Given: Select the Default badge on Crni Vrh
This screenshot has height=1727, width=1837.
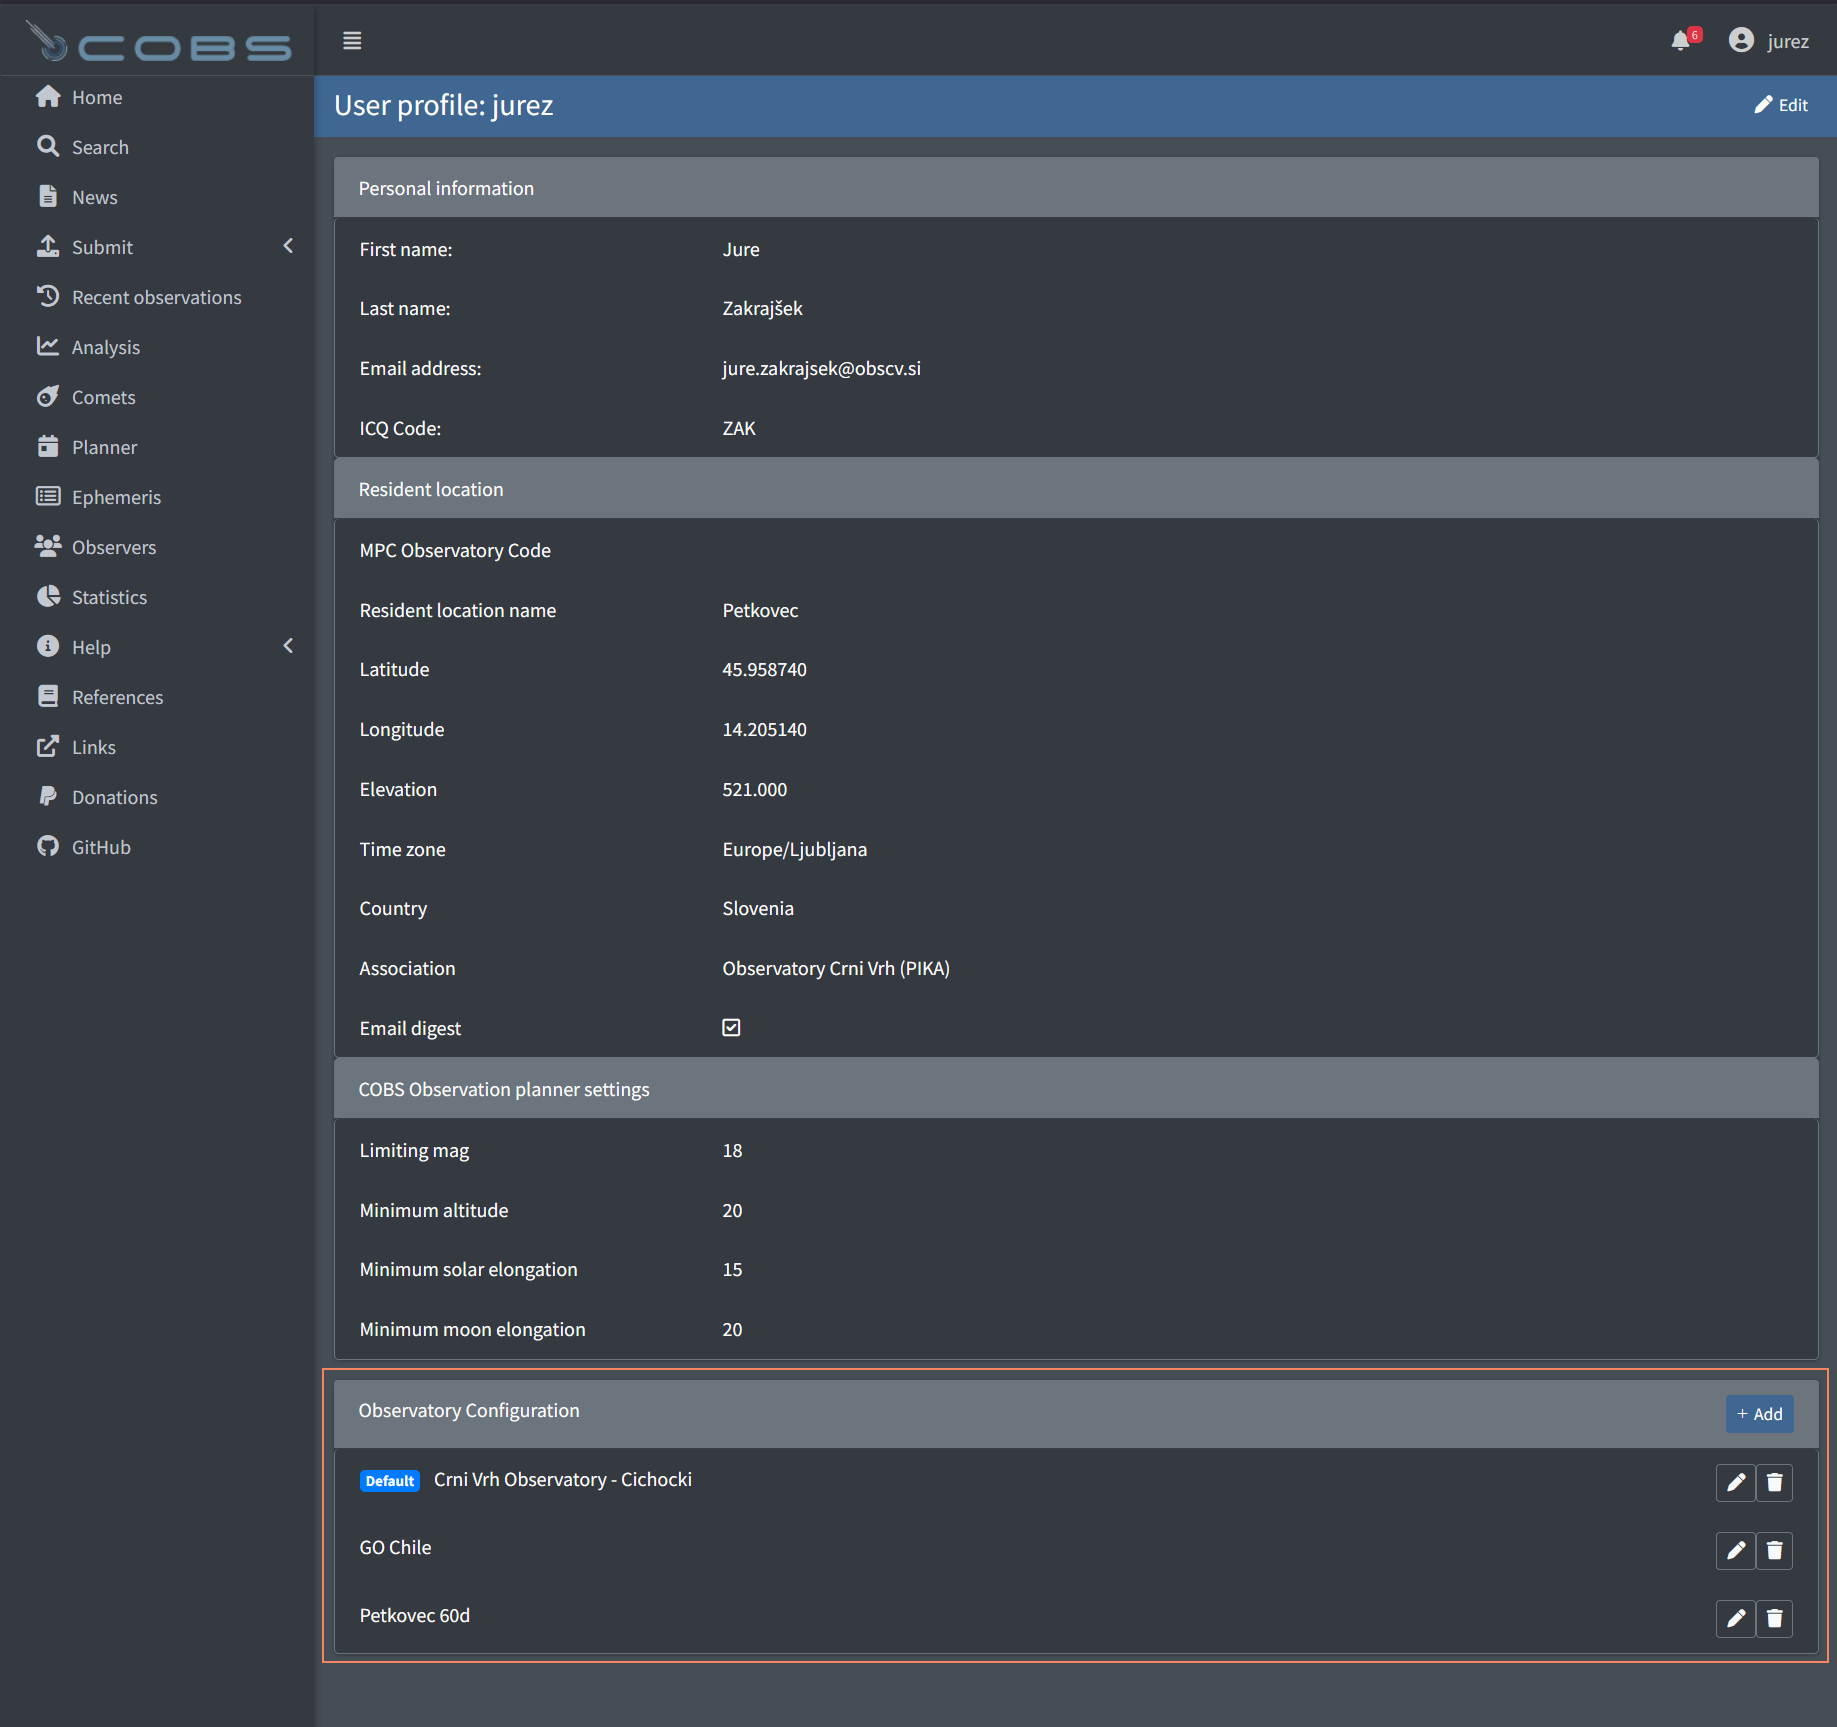Looking at the screenshot, I should point(389,1481).
